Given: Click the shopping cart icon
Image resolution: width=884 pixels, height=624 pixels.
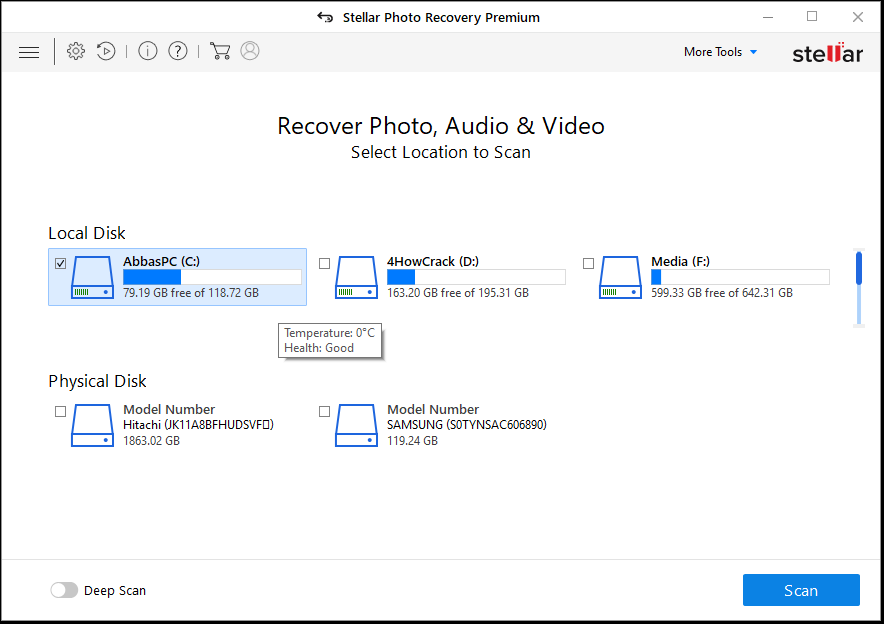Looking at the screenshot, I should 220,51.
